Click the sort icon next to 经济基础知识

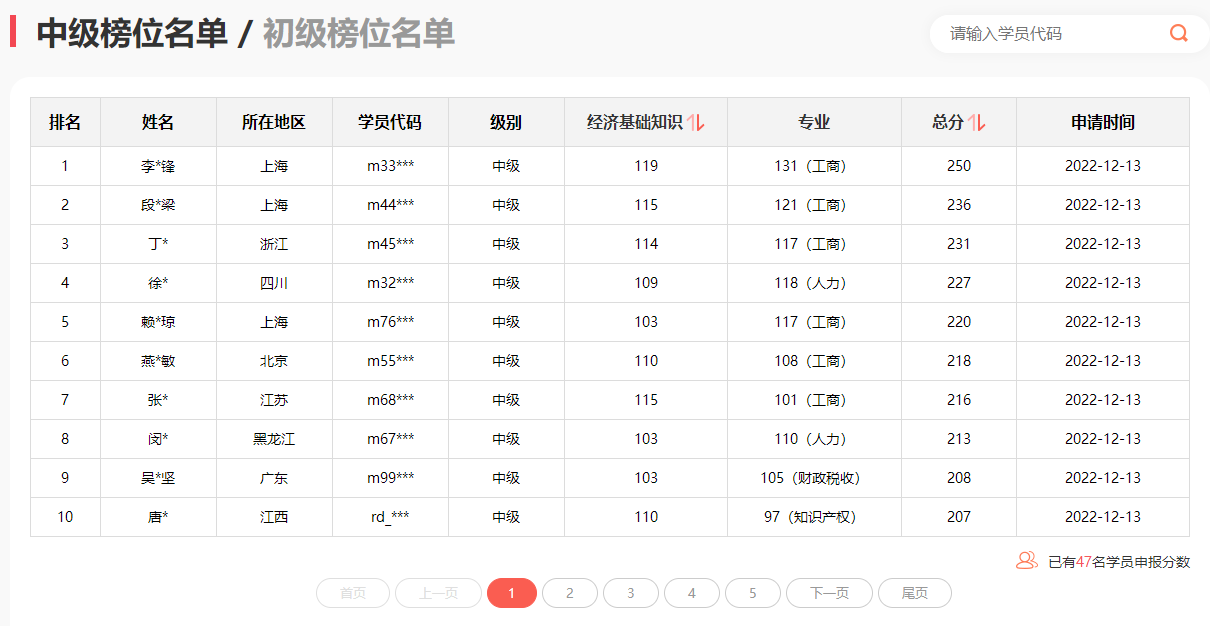697,121
